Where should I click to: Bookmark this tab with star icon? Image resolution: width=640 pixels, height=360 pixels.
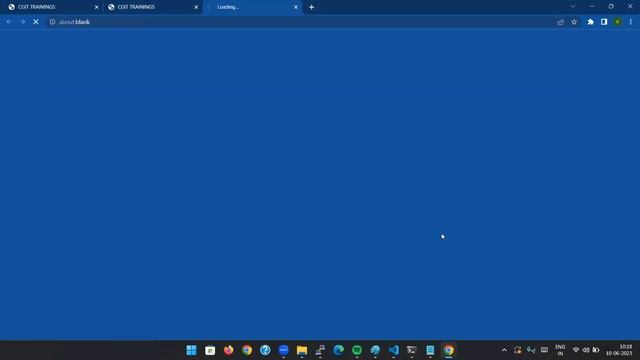point(574,22)
